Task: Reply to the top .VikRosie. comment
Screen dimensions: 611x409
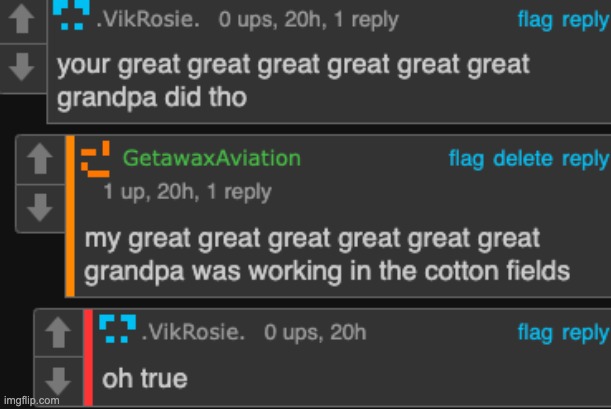Action: click(585, 19)
